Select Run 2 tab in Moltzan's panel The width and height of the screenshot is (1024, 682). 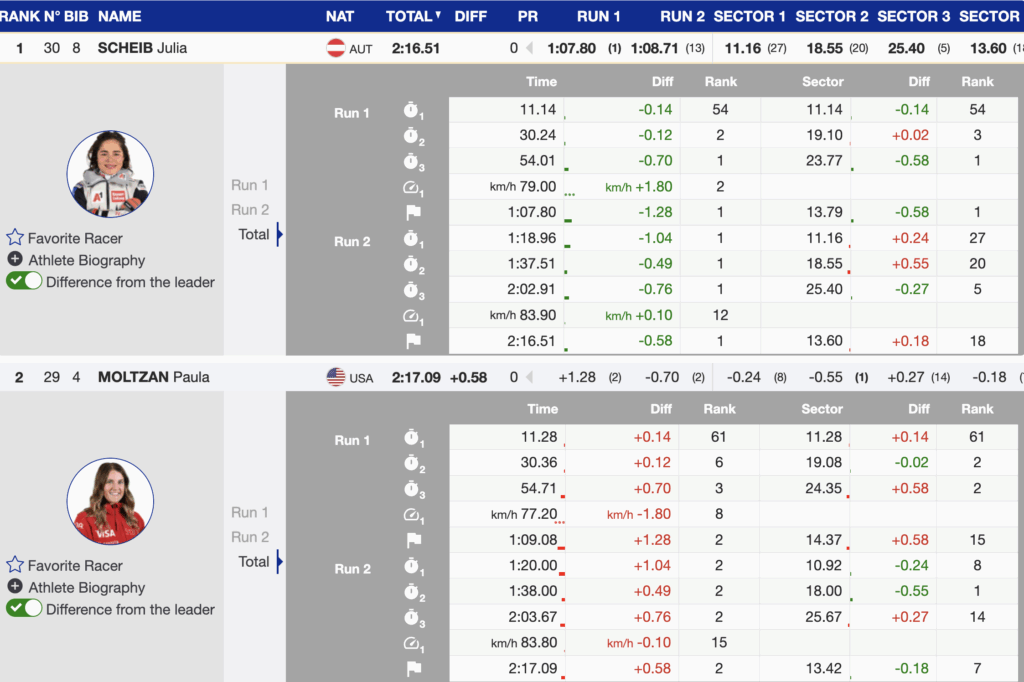point(250,537)
